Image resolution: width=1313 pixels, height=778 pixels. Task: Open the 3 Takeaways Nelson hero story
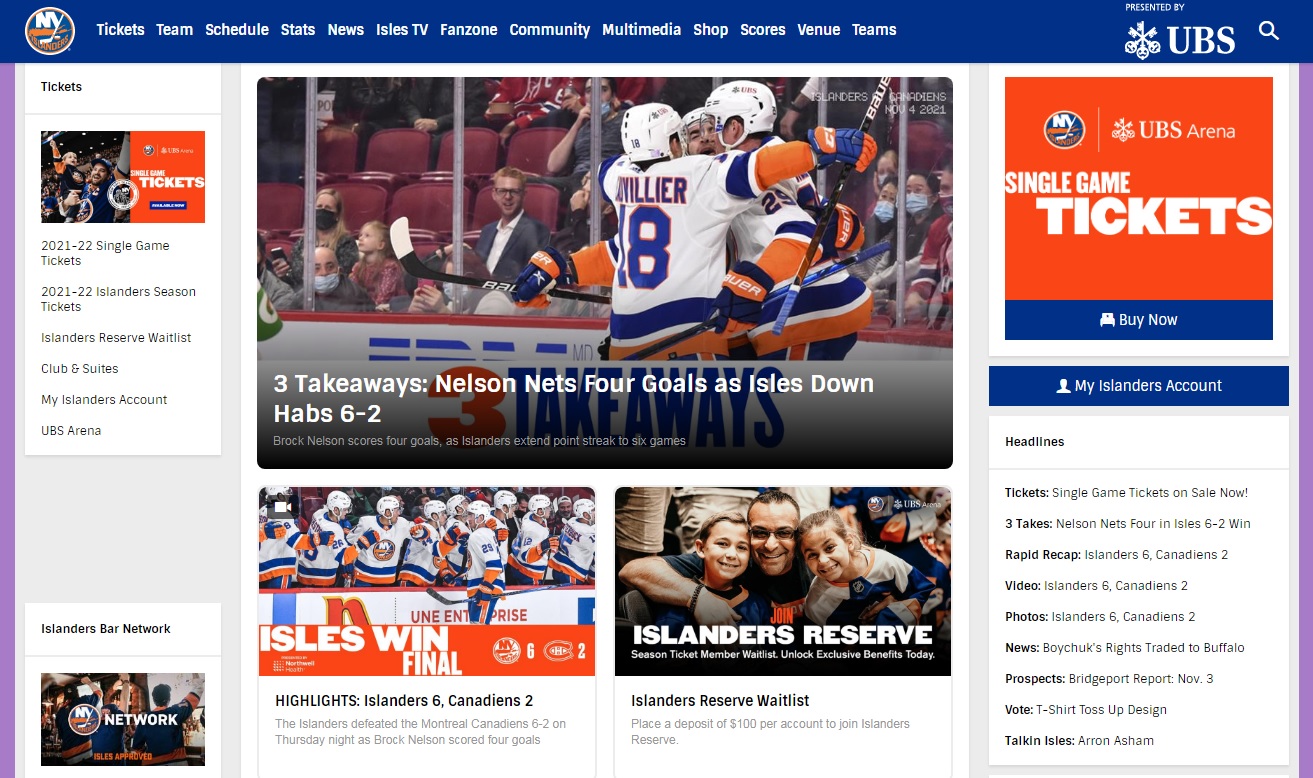click(x=605, y=273)
